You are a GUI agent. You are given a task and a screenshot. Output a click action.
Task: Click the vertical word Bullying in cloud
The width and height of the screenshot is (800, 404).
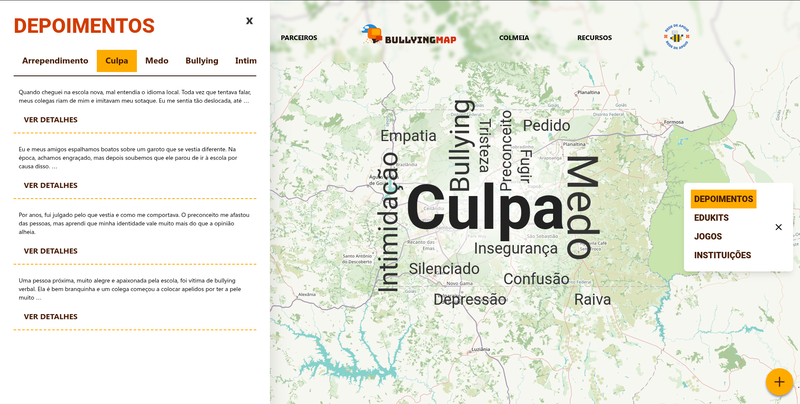tap(461, 145)
